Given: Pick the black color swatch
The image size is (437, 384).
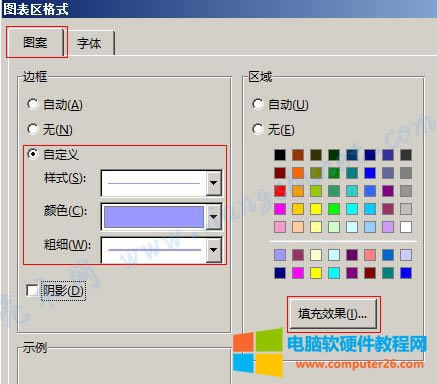Looking at the screenshot, I should [x=280, y=155].
